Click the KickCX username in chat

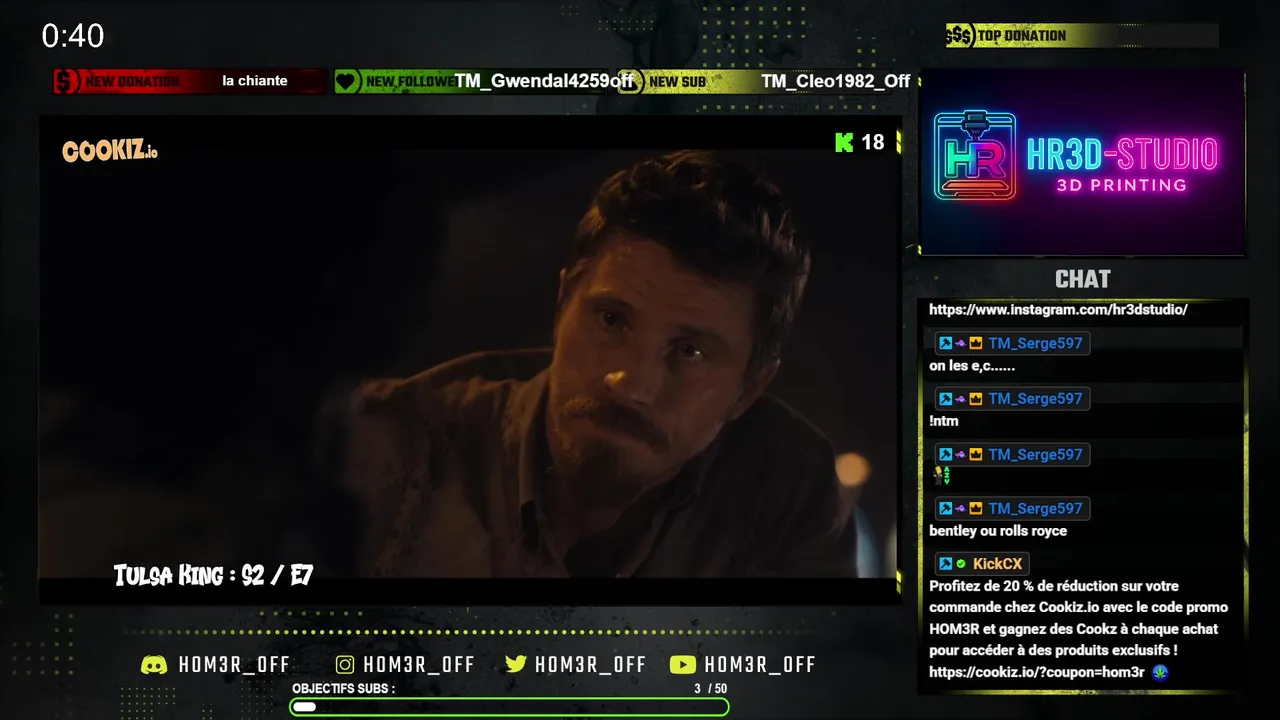(x=997, y=564)
